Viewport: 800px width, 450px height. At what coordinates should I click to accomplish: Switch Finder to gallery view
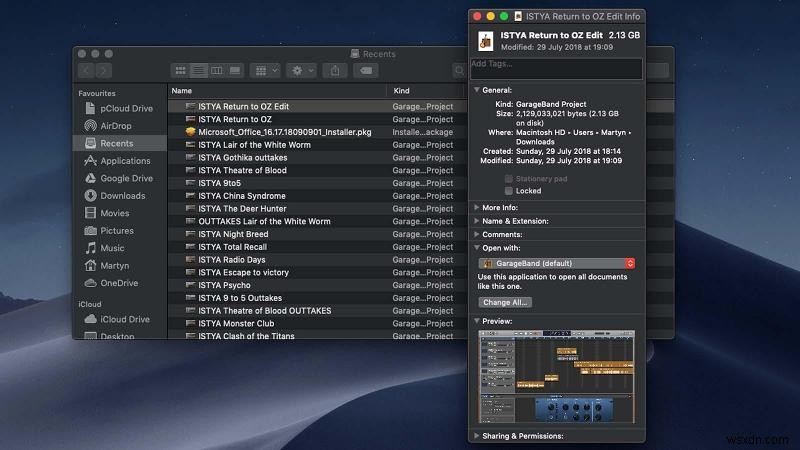pyautogui.click(x=235, y=71)
